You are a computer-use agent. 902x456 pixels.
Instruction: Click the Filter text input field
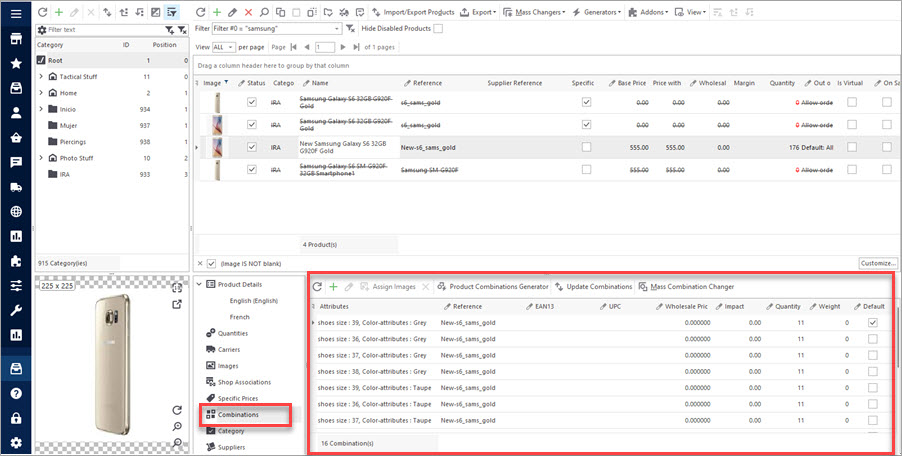(x=105, y=29)
